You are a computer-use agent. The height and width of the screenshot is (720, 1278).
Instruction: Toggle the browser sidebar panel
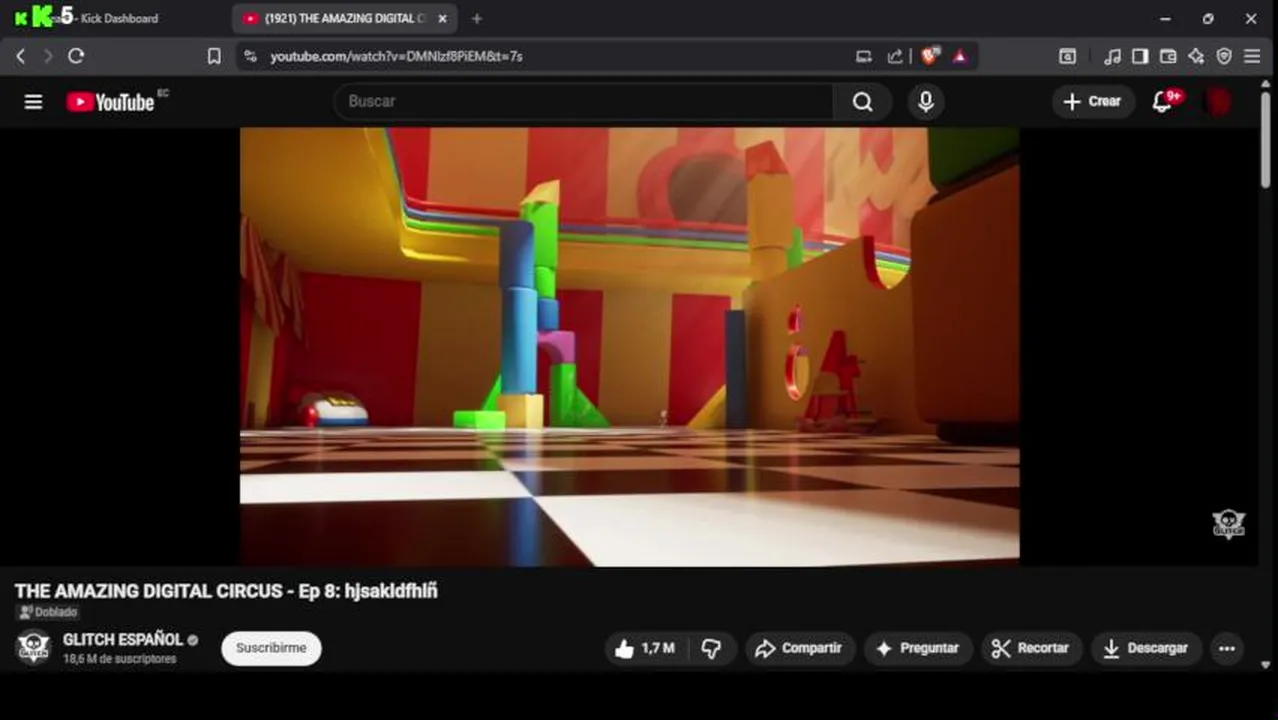(x=1140, y=56)
